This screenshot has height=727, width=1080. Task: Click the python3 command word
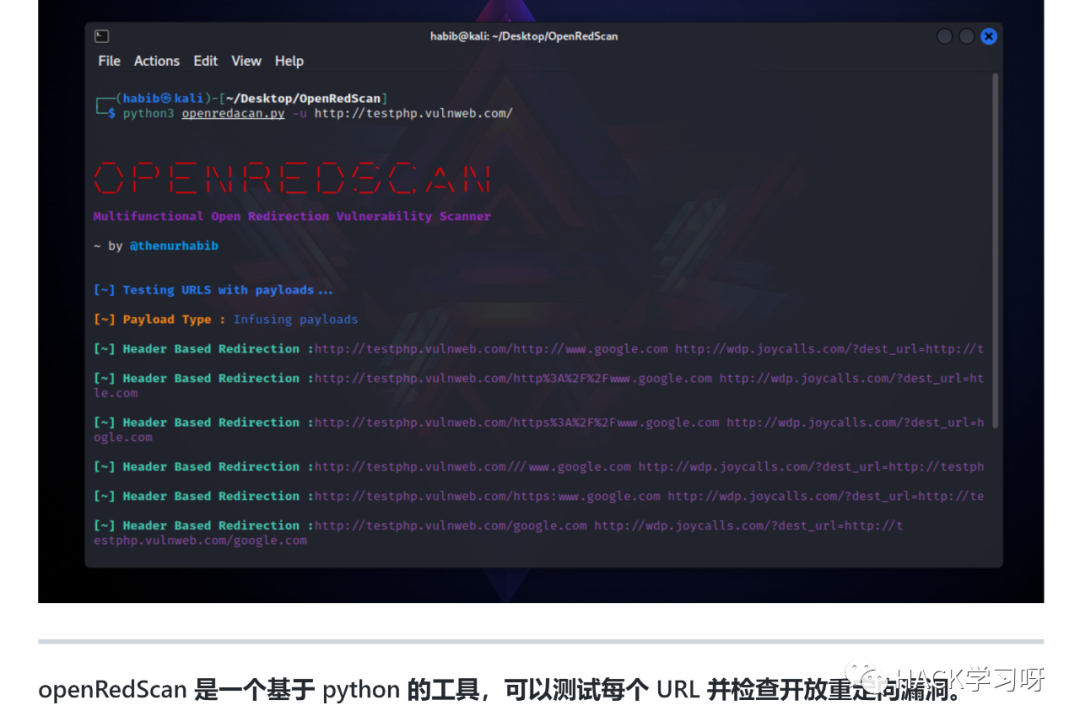tap(148, 114)
